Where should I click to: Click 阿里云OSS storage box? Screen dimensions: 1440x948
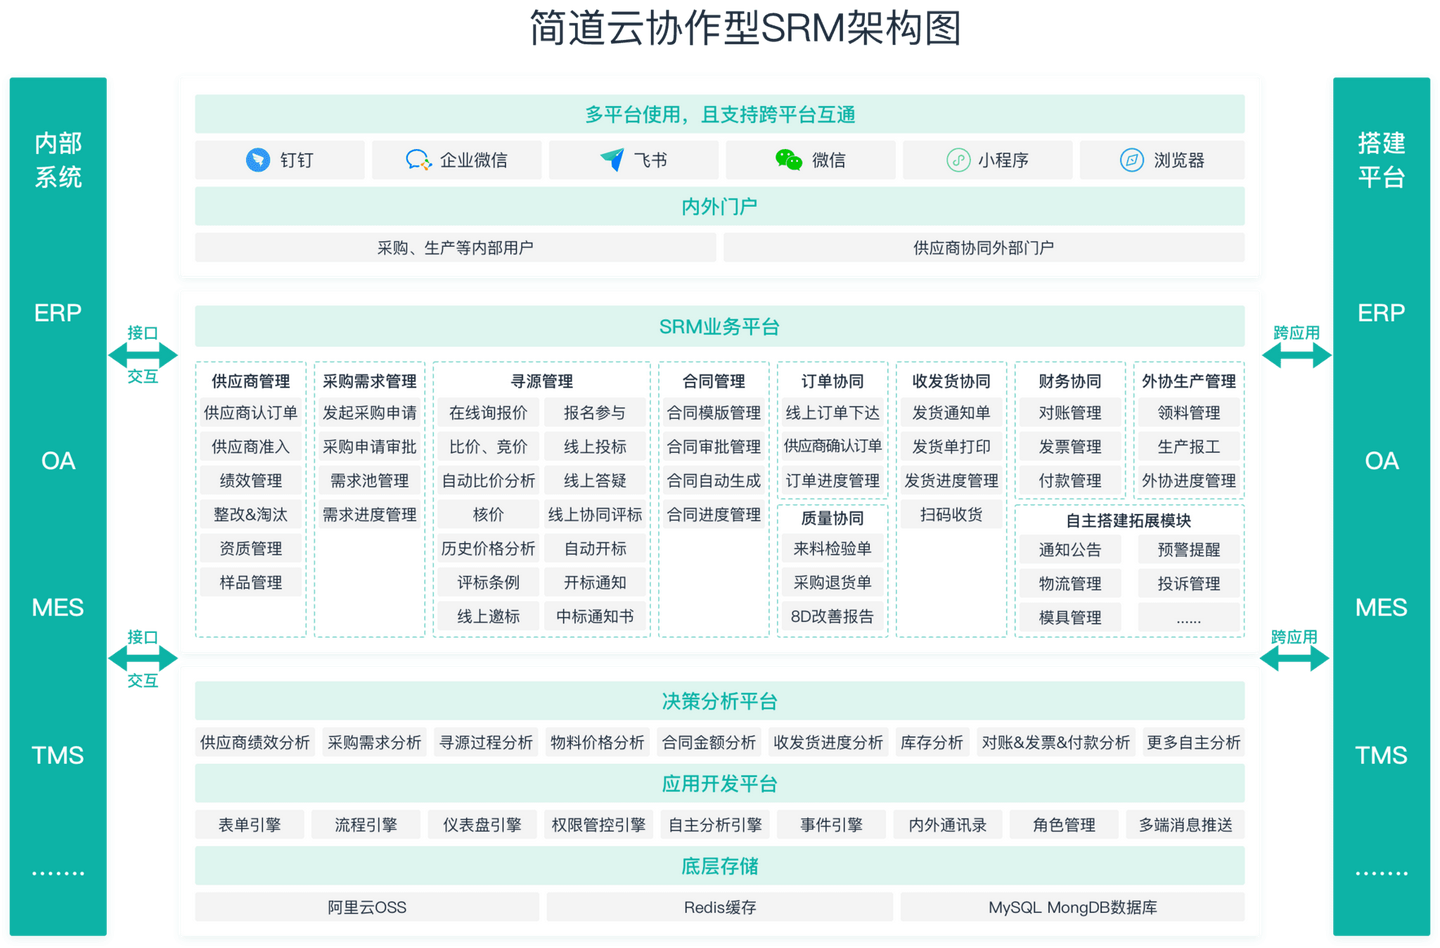tap(367, 907)
